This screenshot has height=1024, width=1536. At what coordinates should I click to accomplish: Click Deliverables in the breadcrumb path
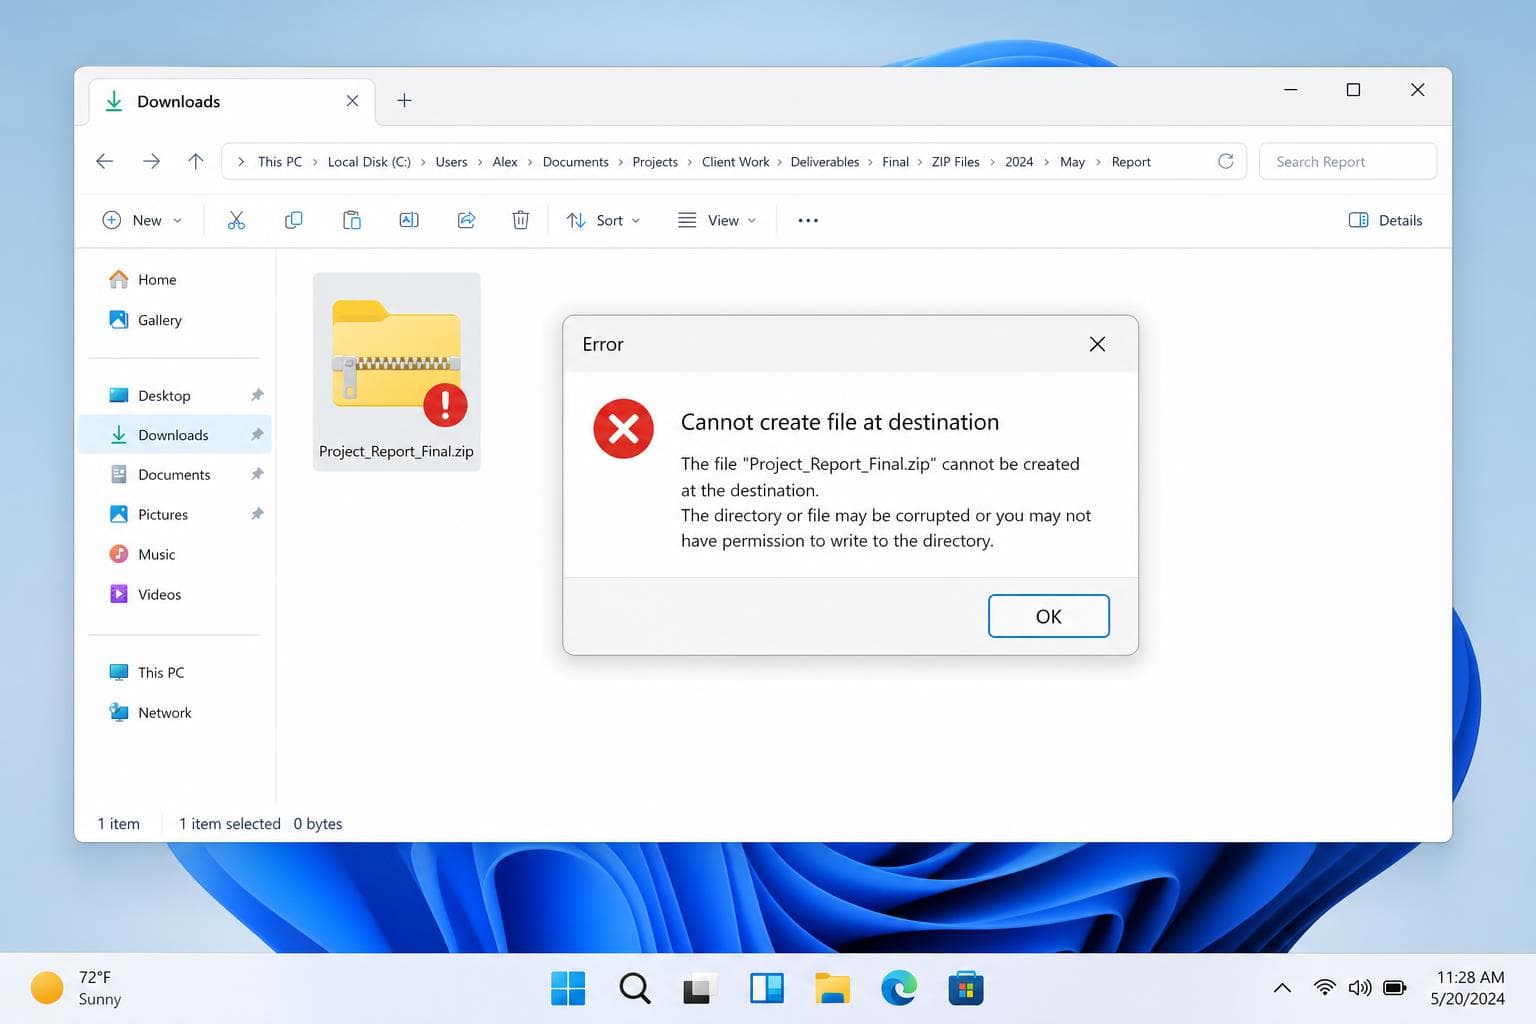click(x=824, y=161)
